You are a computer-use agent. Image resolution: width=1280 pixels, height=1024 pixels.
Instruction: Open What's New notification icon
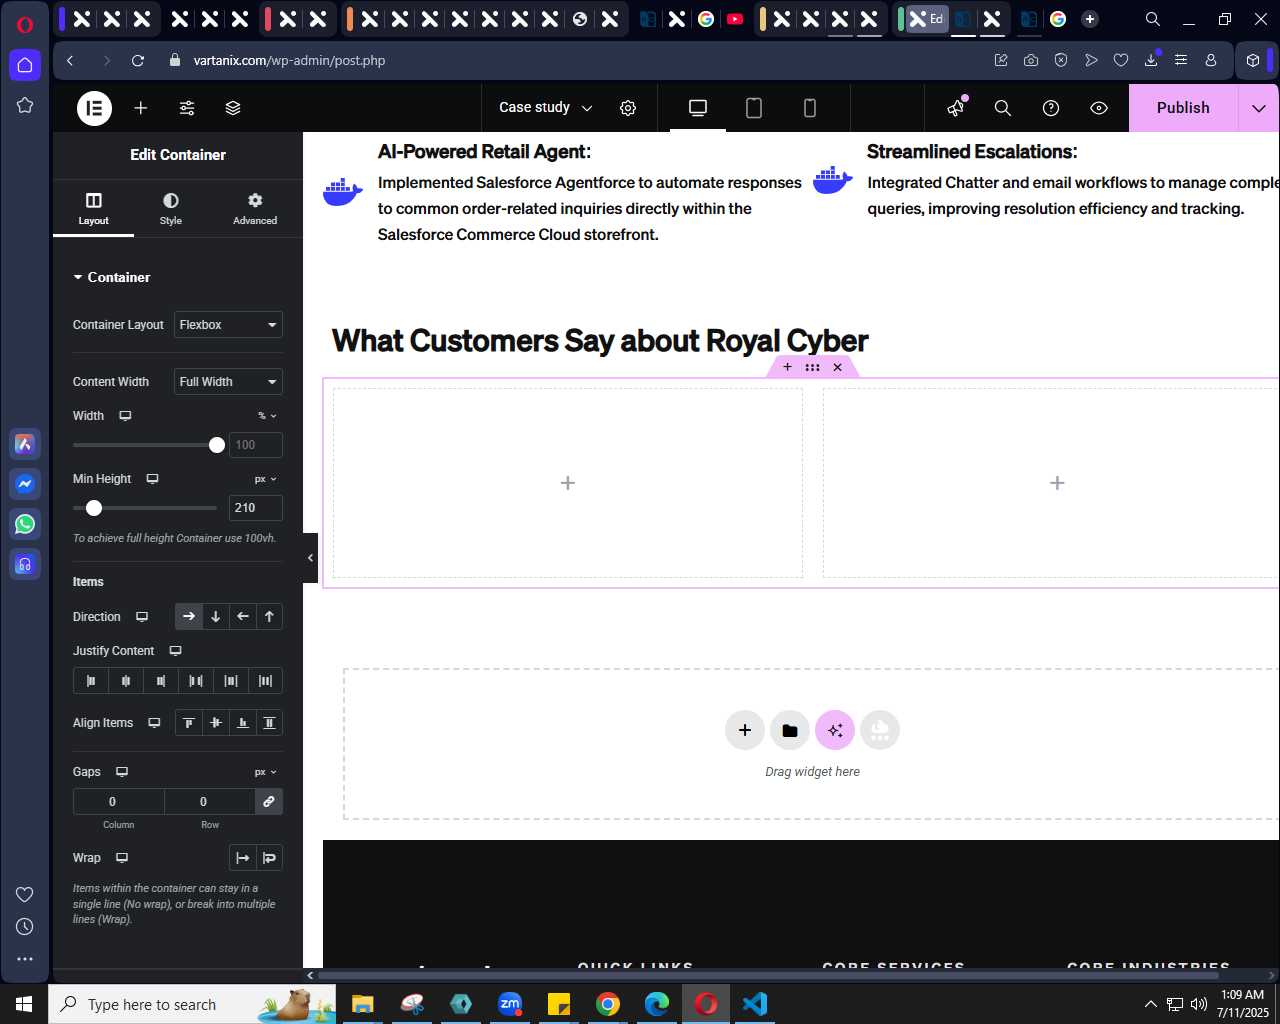click(957, 107)
